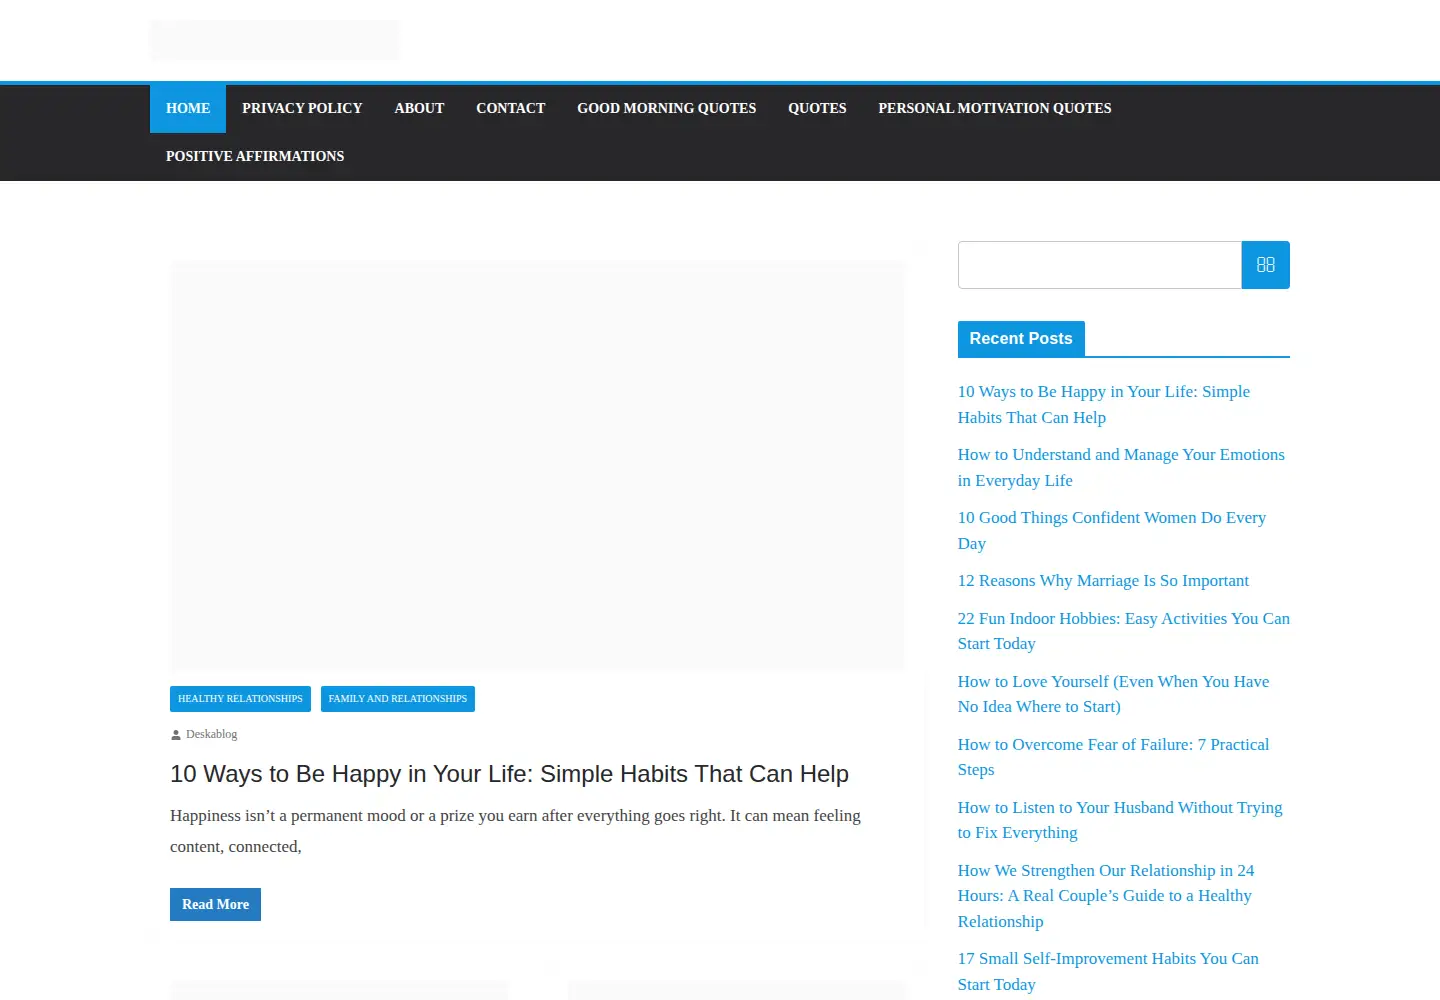This screenshot has height=1000, width=1440.
Task: Open 'How to Understand and Manage Your Emotions'
Action: (1121, 468)
